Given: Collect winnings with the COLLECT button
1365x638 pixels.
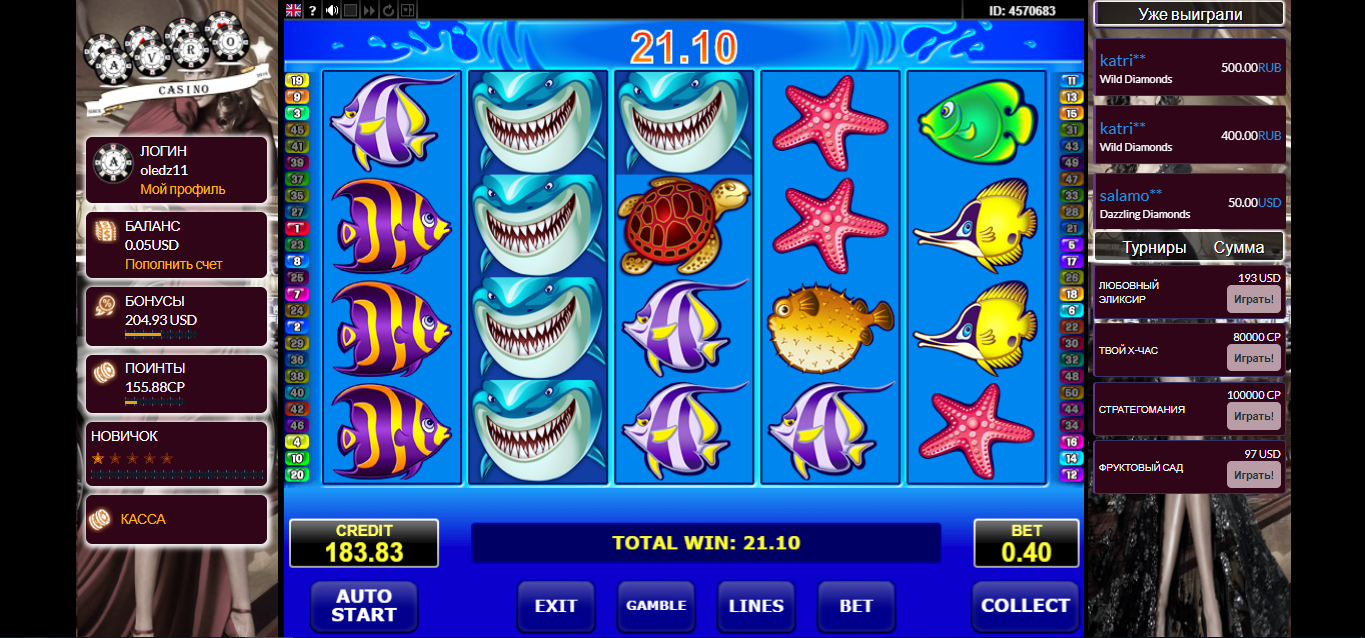Looking at the screenshot, I should pyautogui.click(x=1025, y=606).
